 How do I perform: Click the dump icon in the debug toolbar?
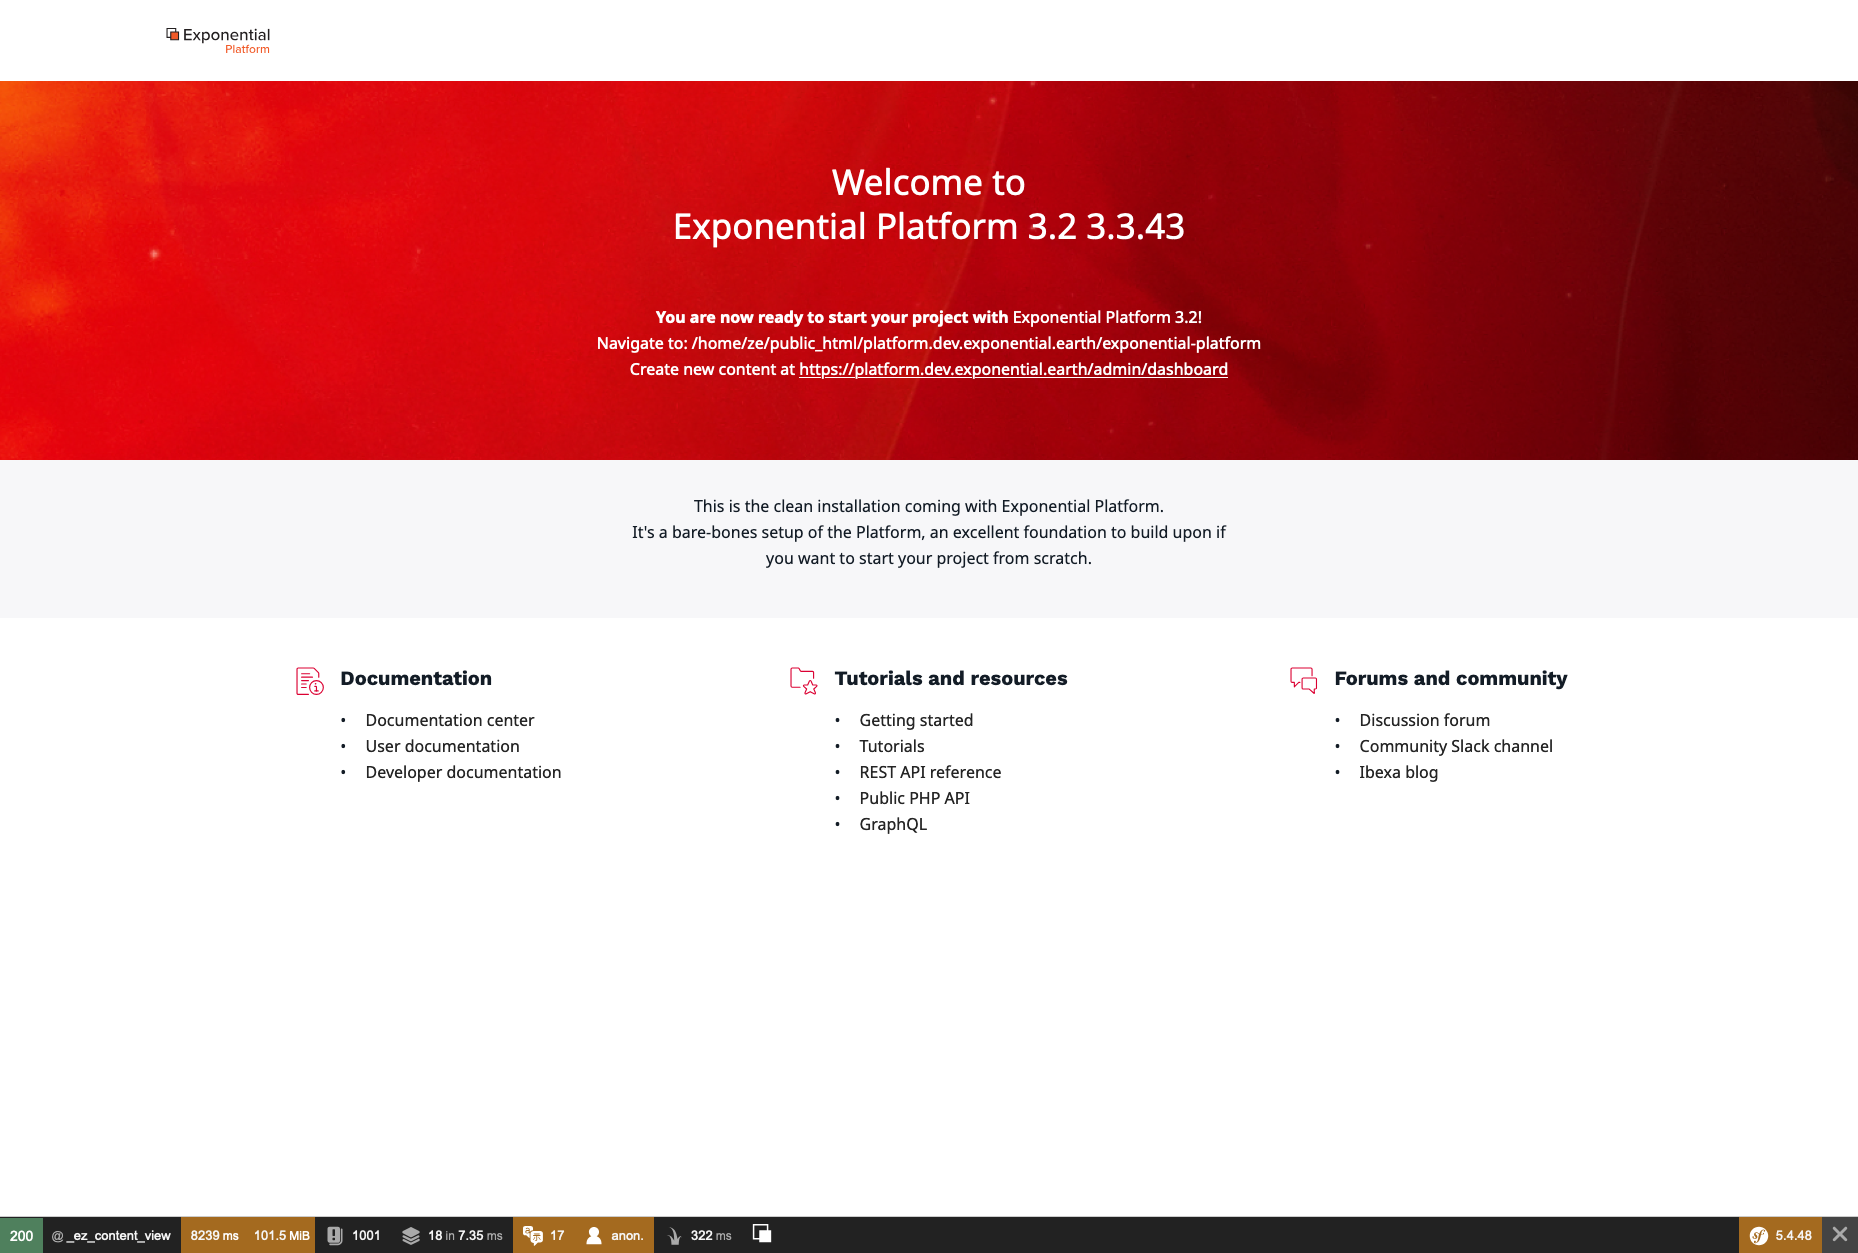761,1234
